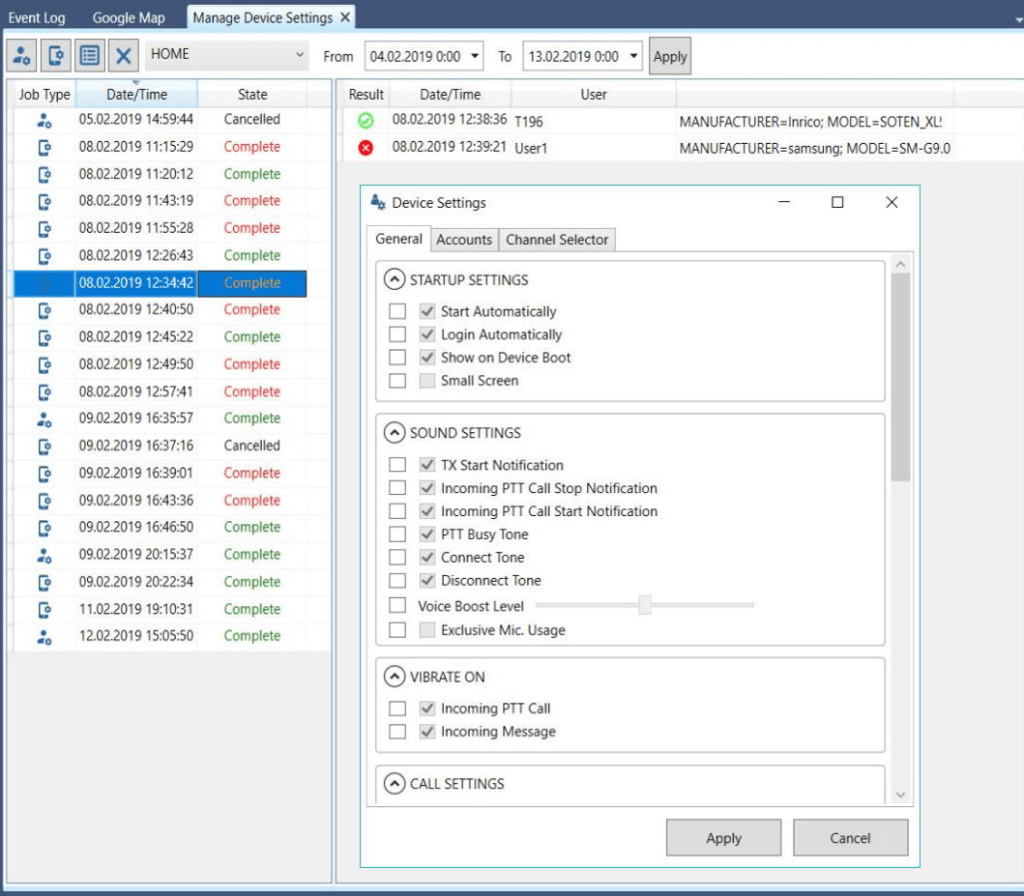Tick left checkbox beside Incoming PTT Call vibrate
Screen dimensions: 1024x896
[x=397, y=709]
